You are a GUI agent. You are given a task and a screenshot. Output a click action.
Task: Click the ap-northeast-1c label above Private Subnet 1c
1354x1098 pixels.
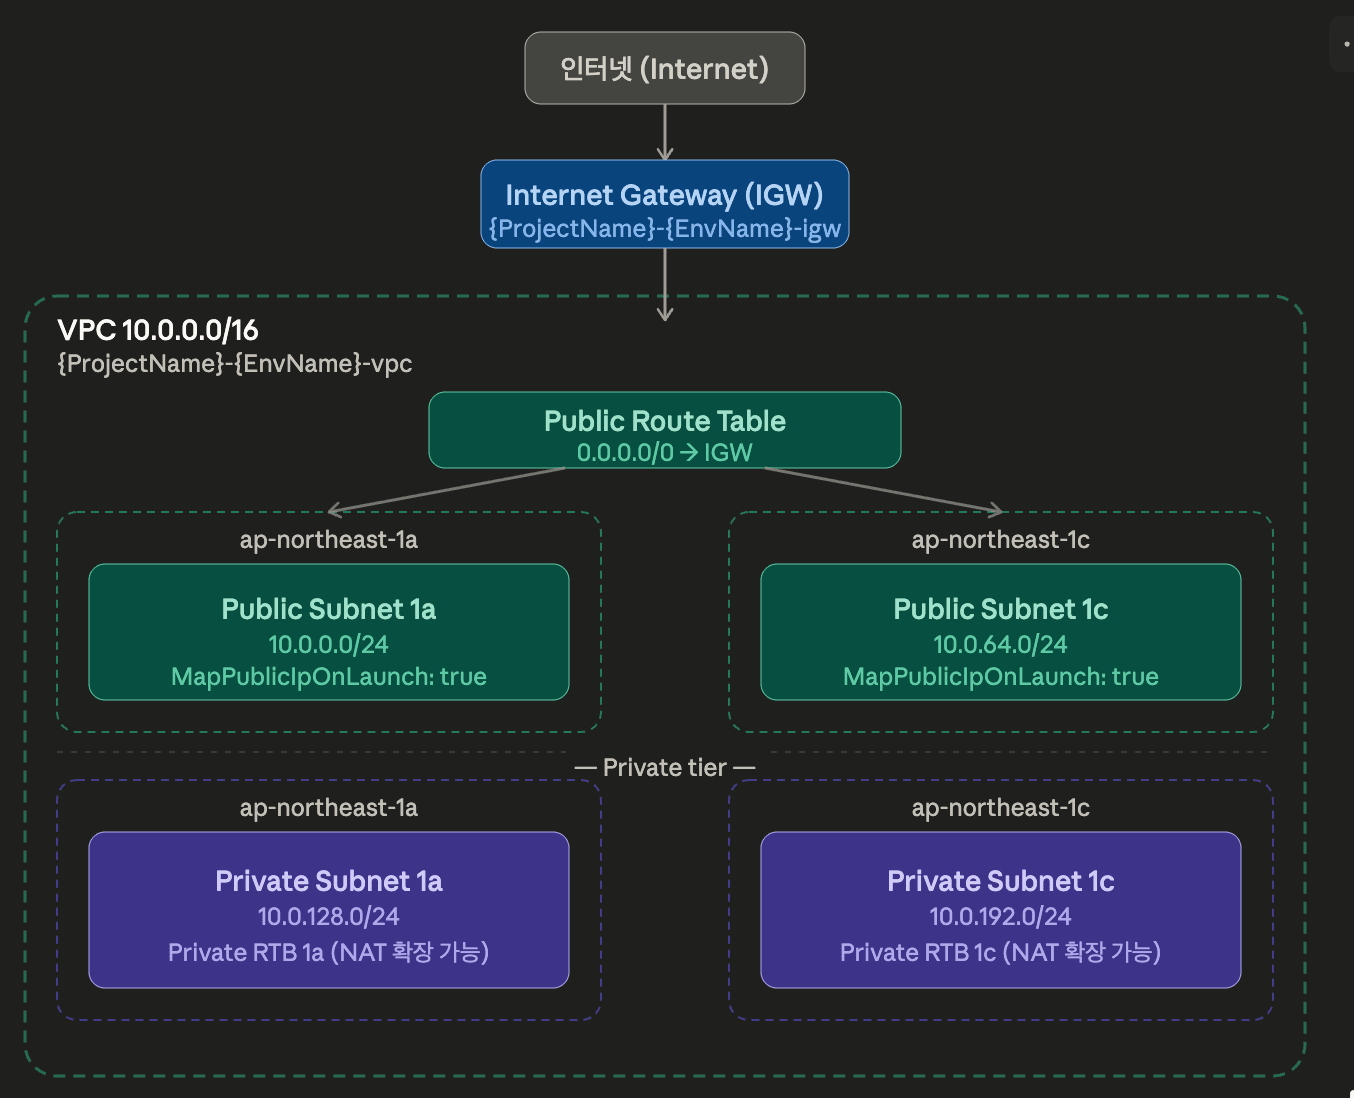point(1000,808)
